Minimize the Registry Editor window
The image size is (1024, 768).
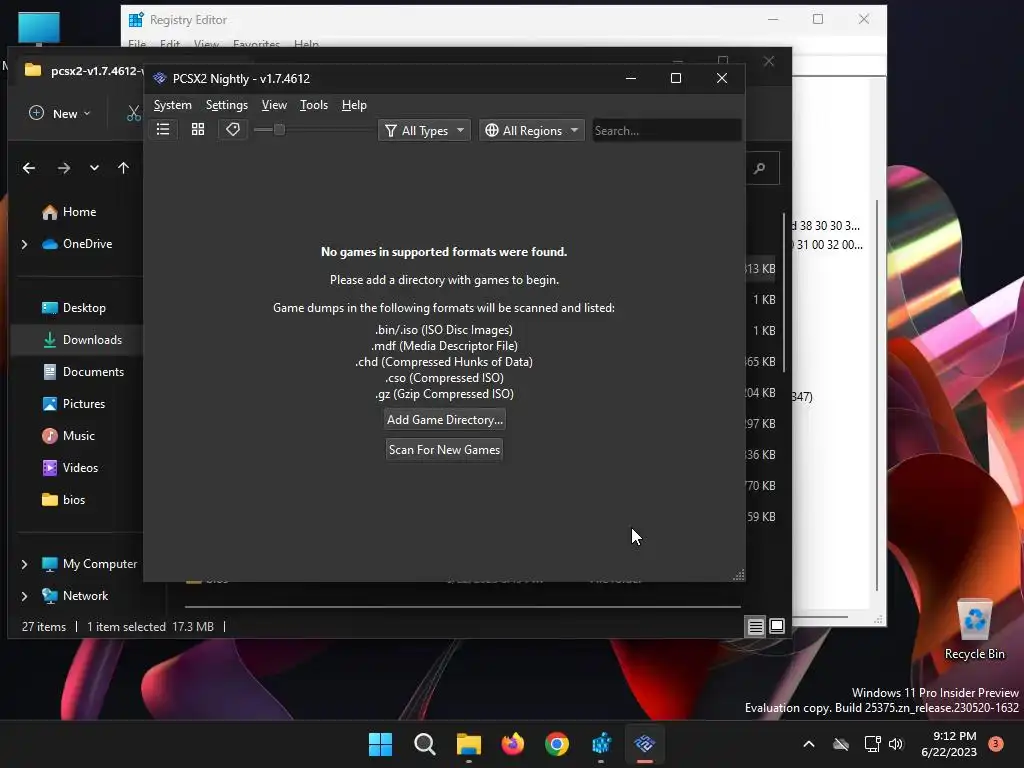tap(773, 19)
